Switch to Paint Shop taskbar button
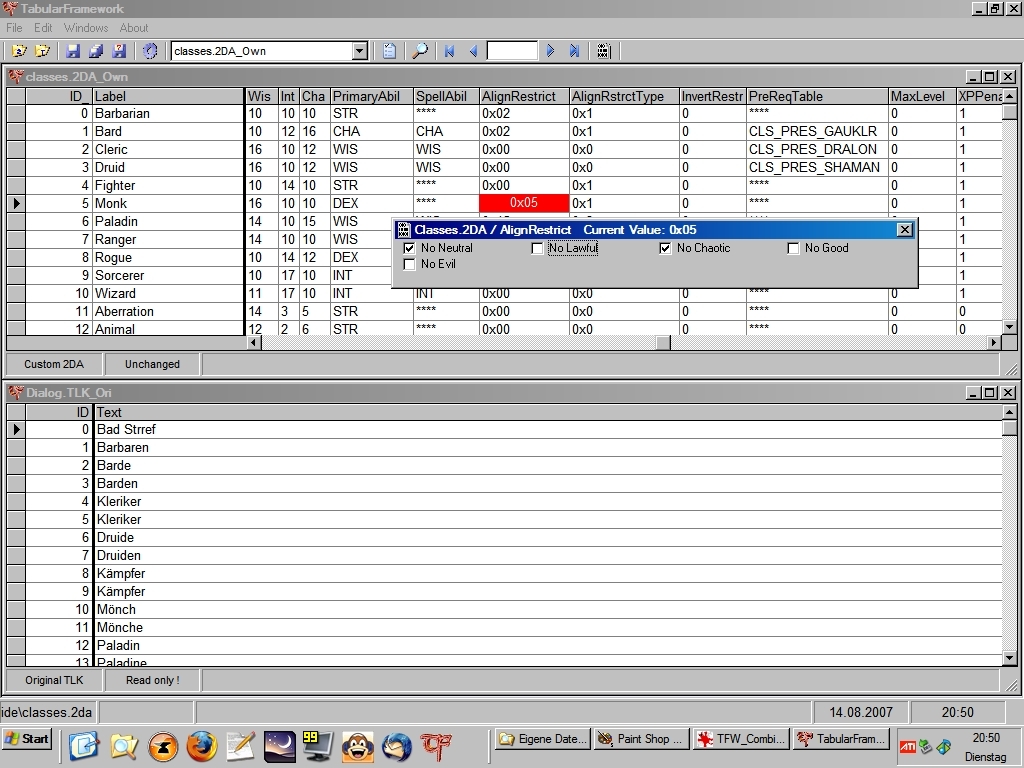Viewport: 1024px width, 768px height. pyautogui.click(x=639, y=739)
